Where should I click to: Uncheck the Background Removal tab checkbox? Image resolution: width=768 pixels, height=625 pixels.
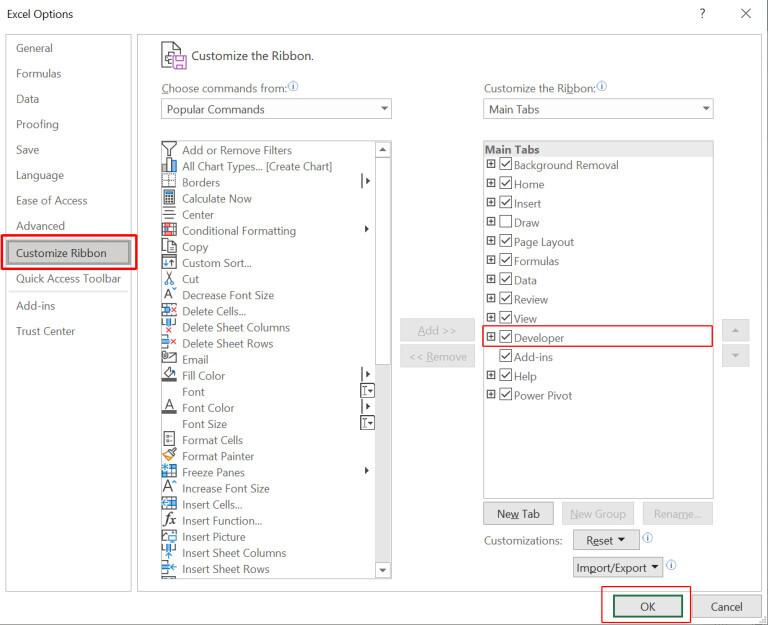[x=505, y=164]
